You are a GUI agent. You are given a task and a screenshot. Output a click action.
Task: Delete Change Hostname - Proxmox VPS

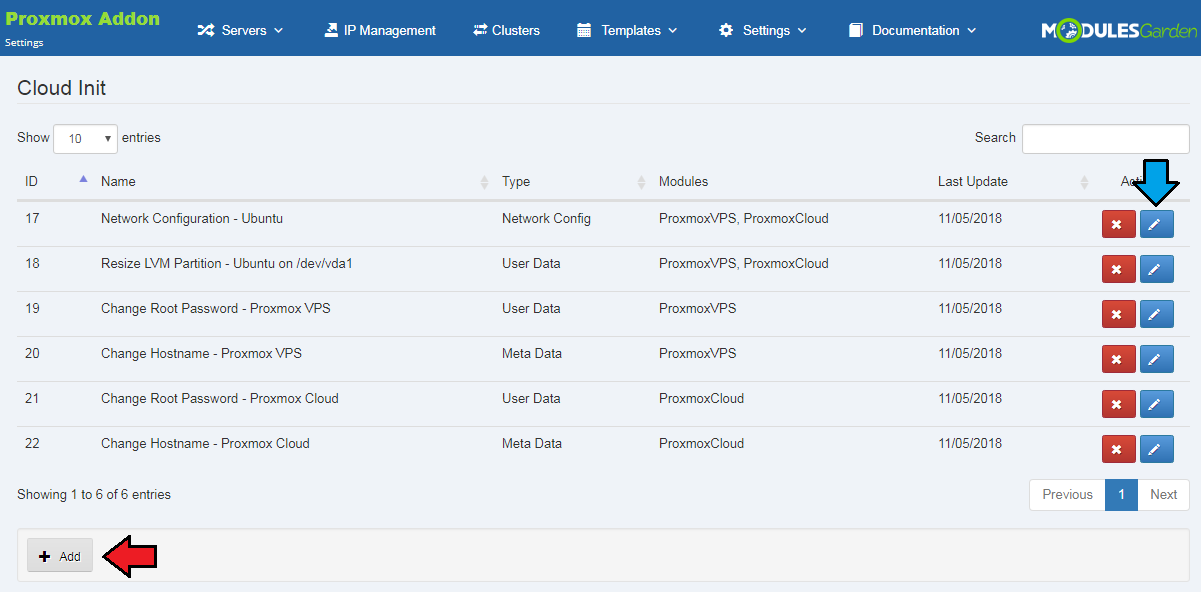click(x=1117, y=359)
